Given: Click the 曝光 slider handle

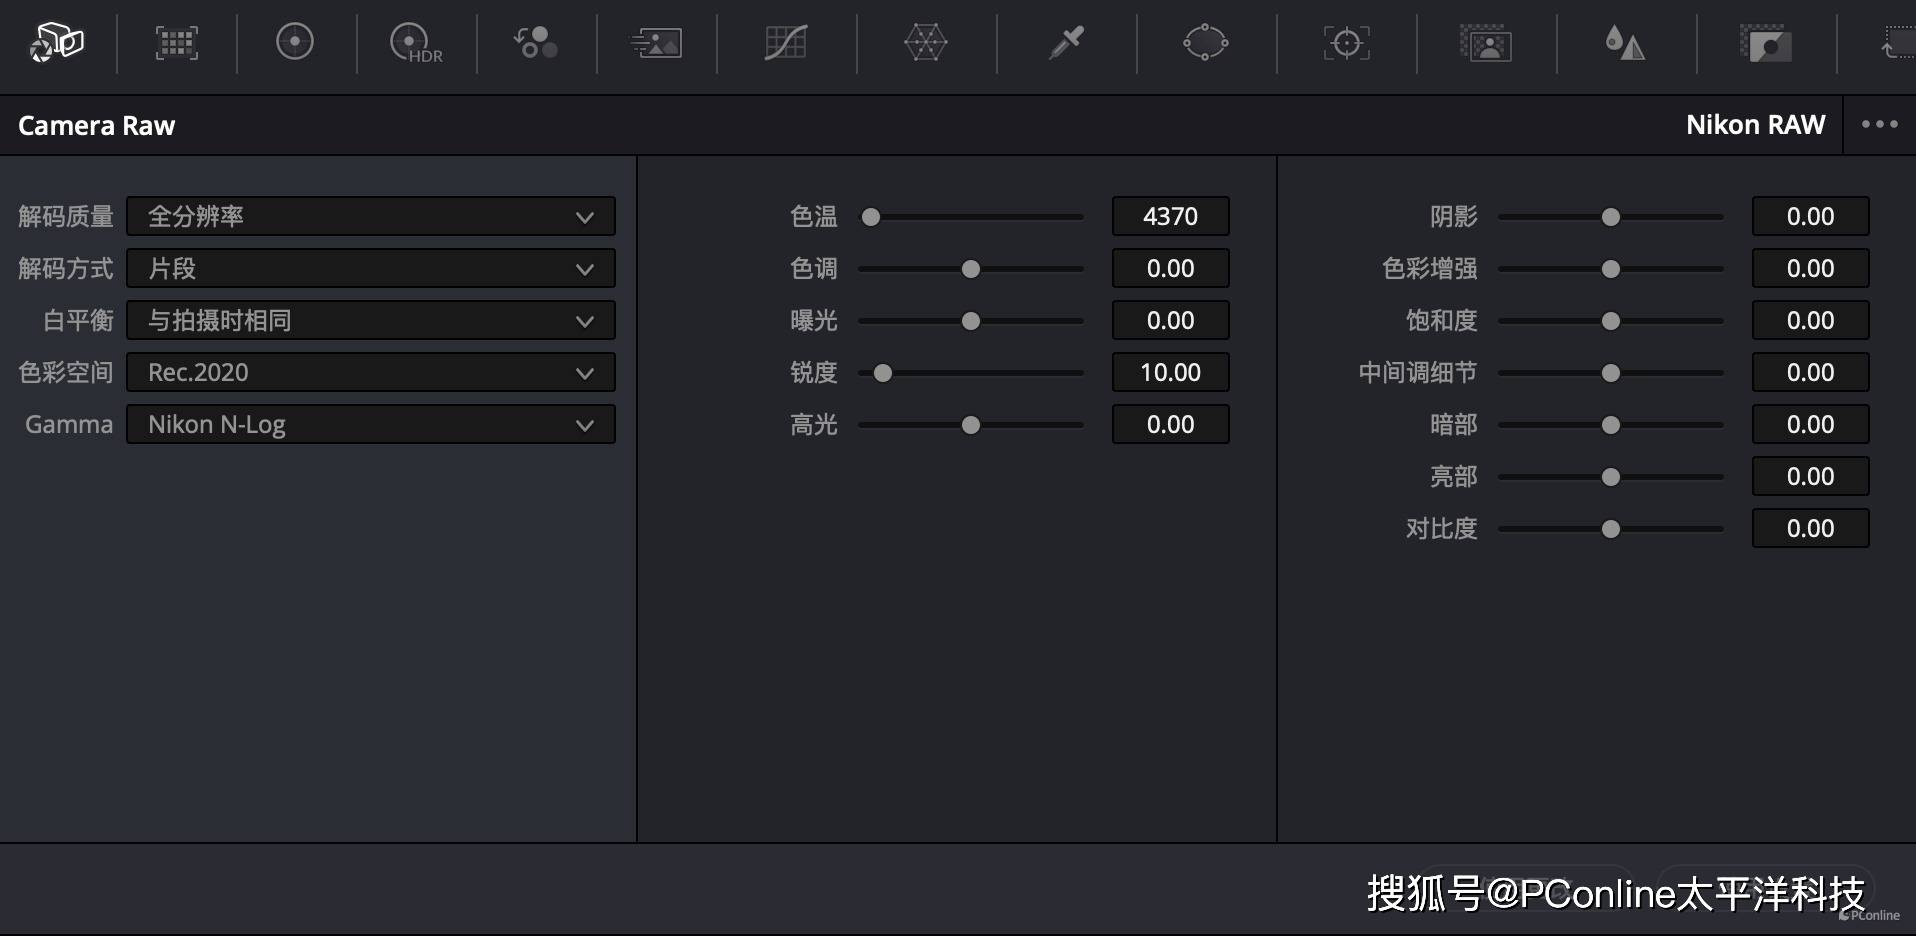Looking at the screenshot, I should (970, 321).
